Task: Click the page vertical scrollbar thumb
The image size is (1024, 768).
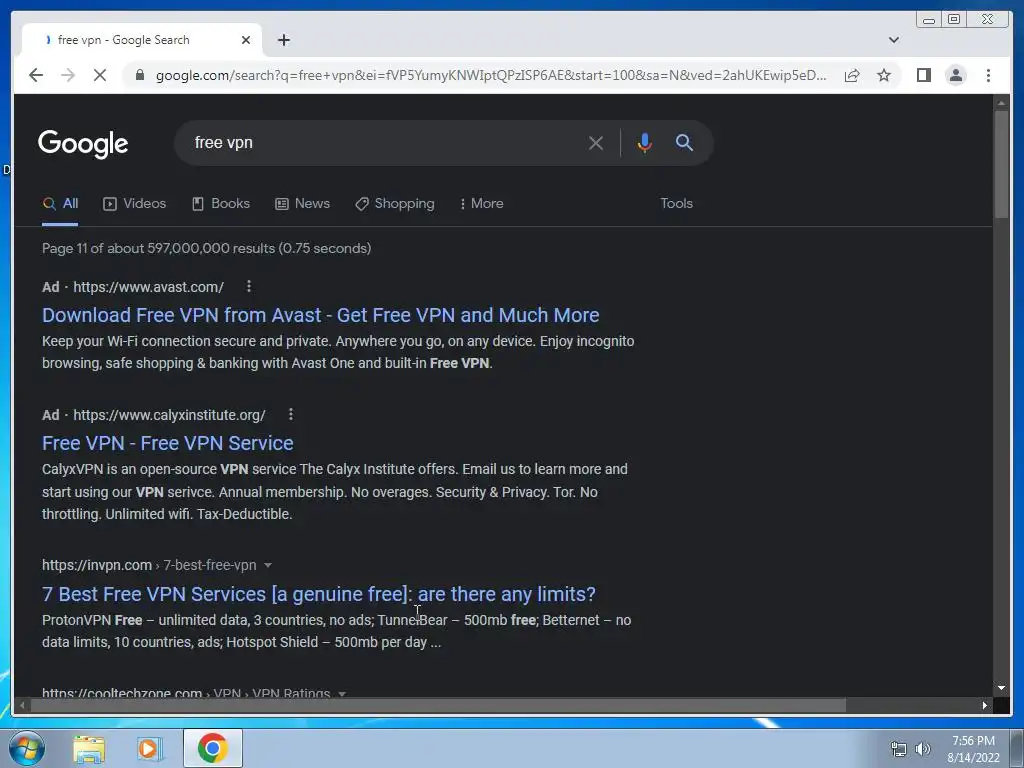Action: point(1001,163)
